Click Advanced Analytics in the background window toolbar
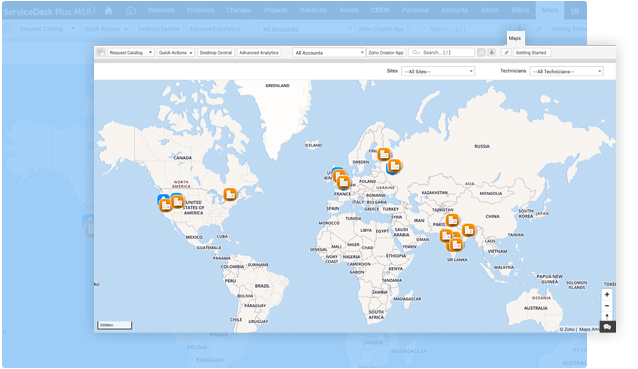 click(215, 29)
